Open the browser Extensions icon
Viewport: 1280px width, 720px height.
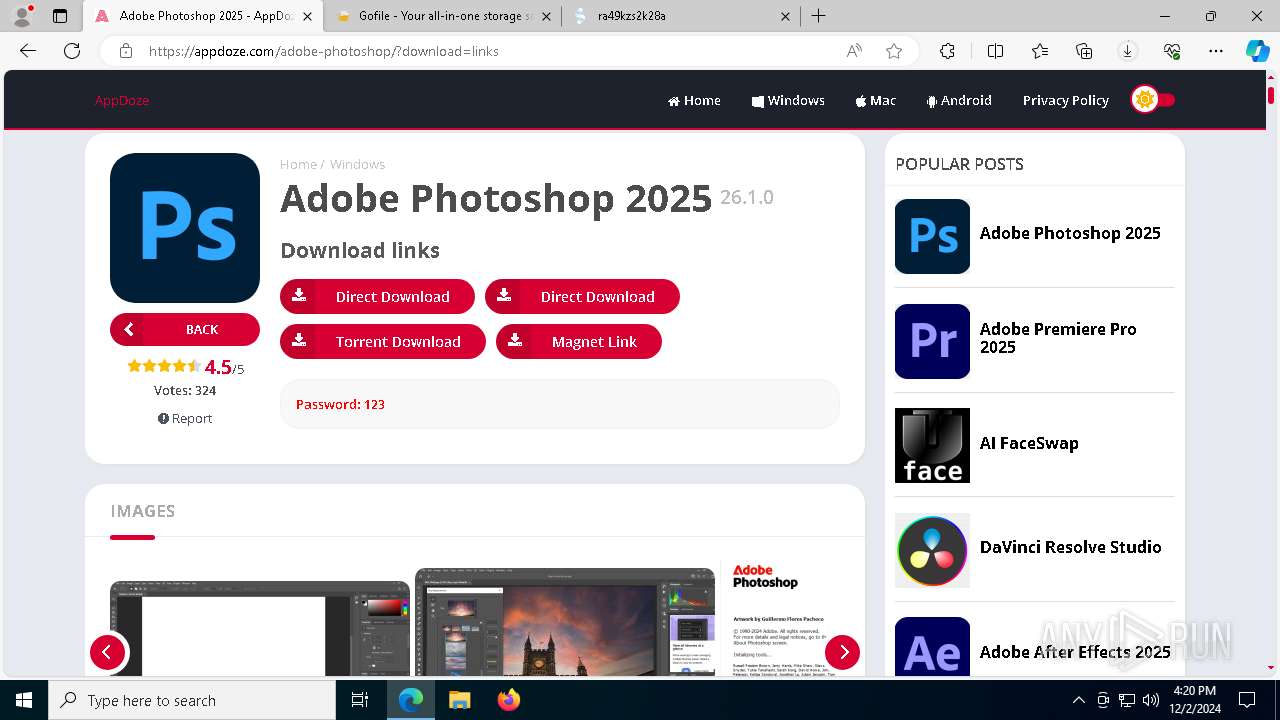pyautogui.click(x=947, y=51)
